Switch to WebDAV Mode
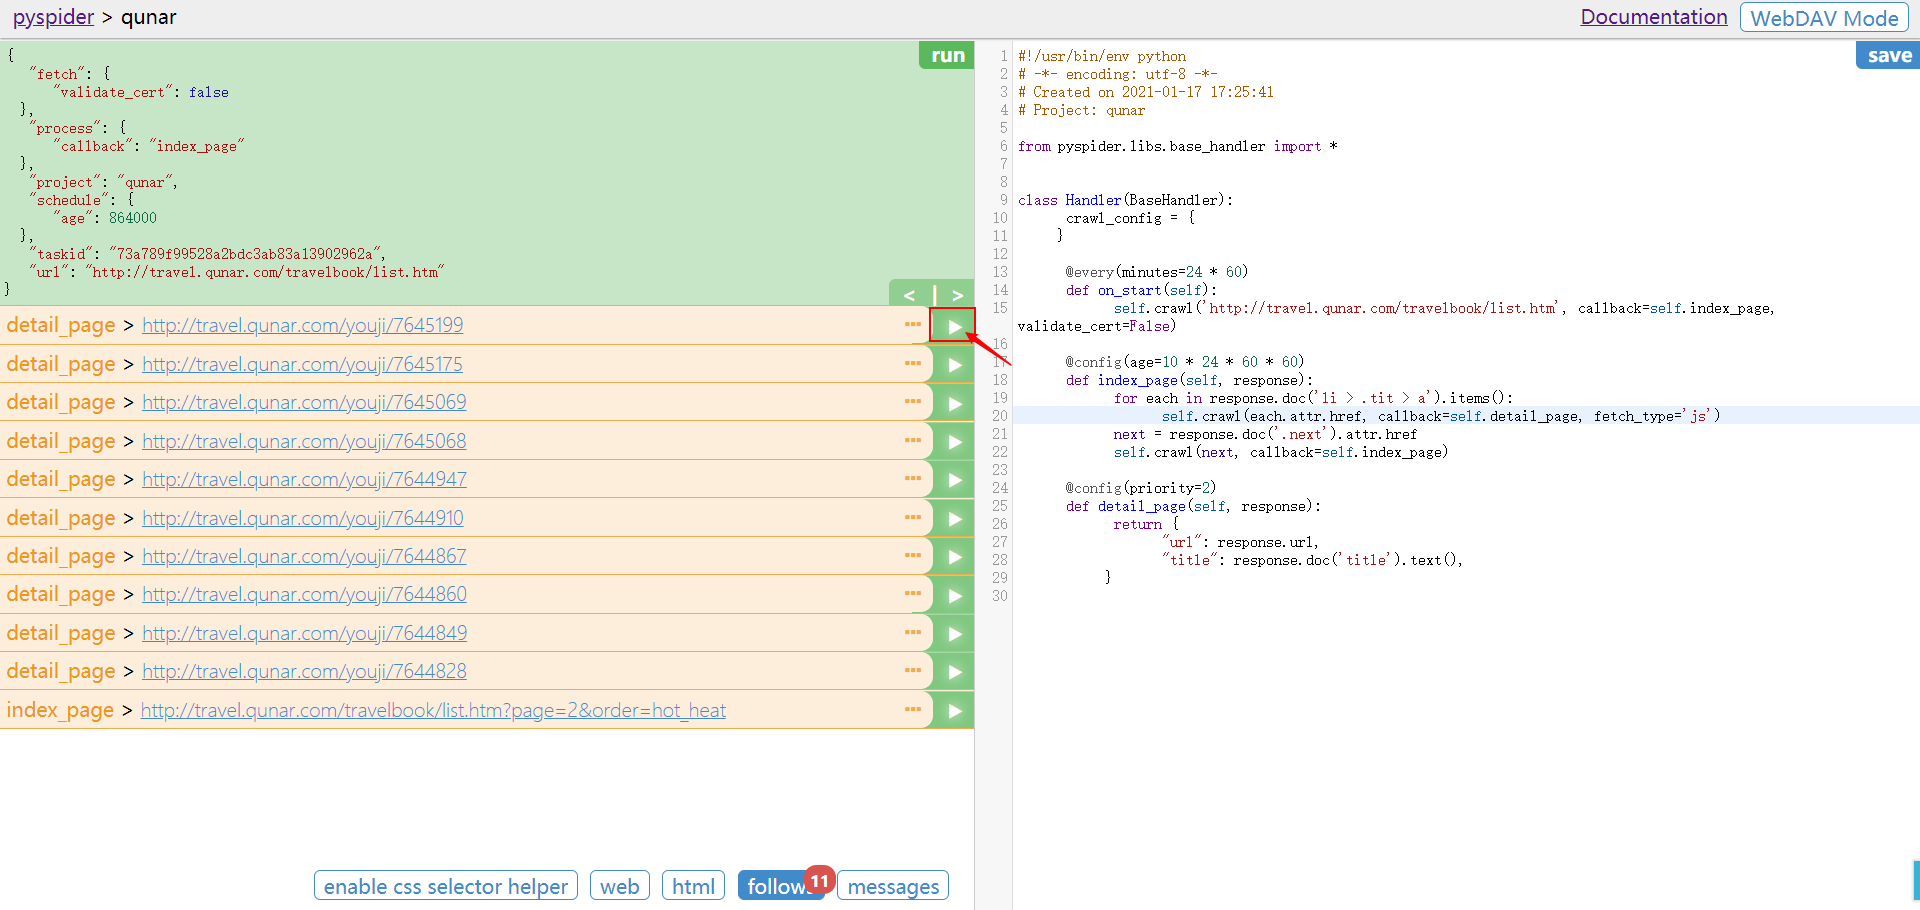The width and height of the screenshot is (1920, 910). click(x=1824, y=18)
